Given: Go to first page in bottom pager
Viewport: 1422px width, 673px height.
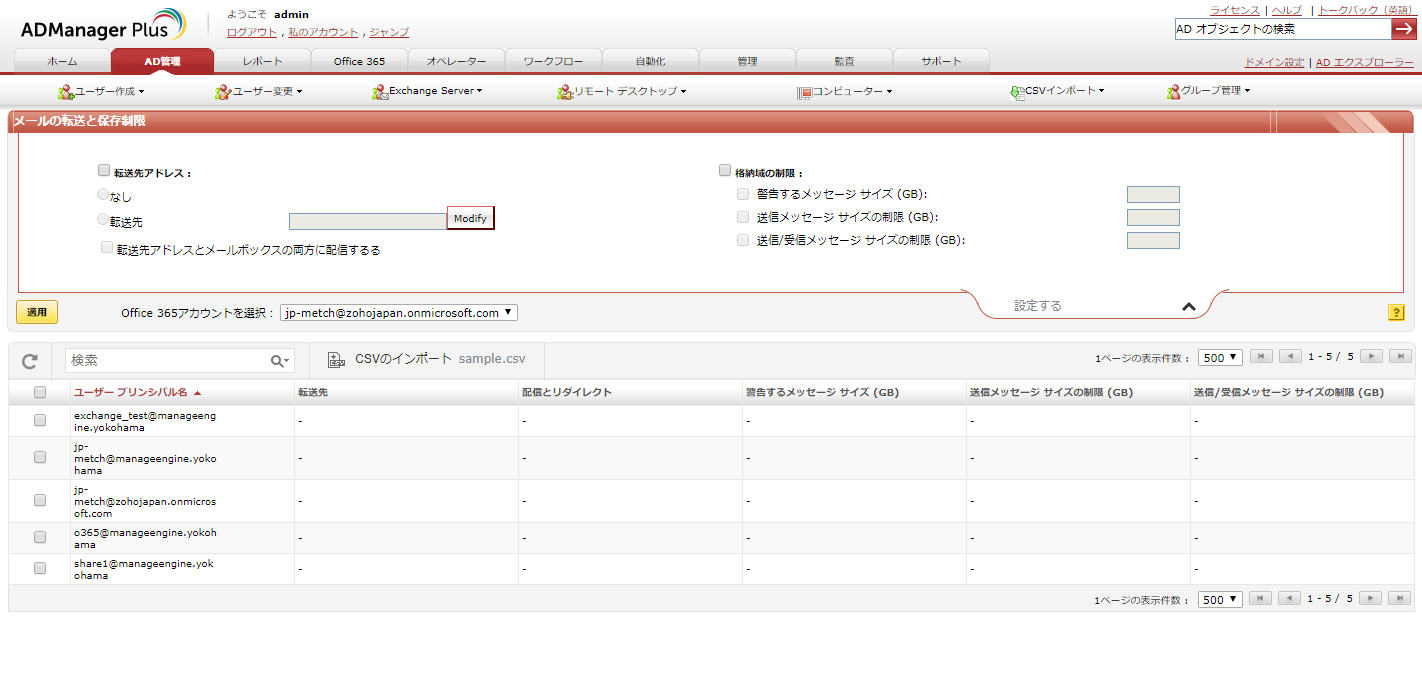Looking at the screenshot, I should coord(1262,599).
